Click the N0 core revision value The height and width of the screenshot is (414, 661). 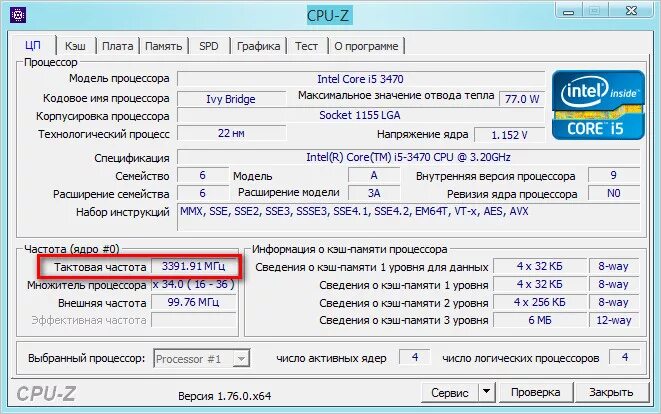click(614, 193)
